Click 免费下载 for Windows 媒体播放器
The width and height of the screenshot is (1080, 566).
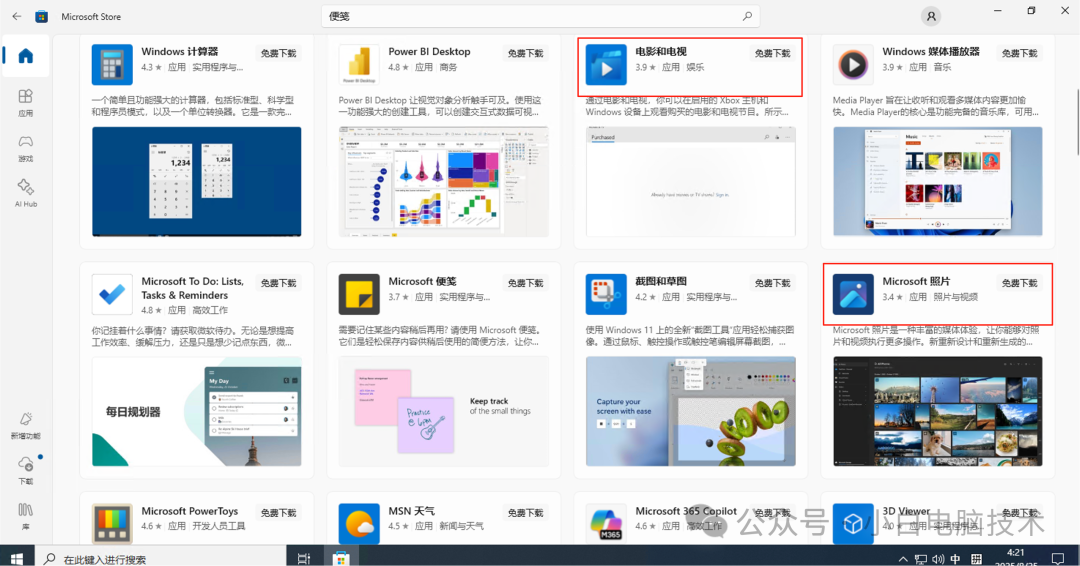coord(1019,53)
